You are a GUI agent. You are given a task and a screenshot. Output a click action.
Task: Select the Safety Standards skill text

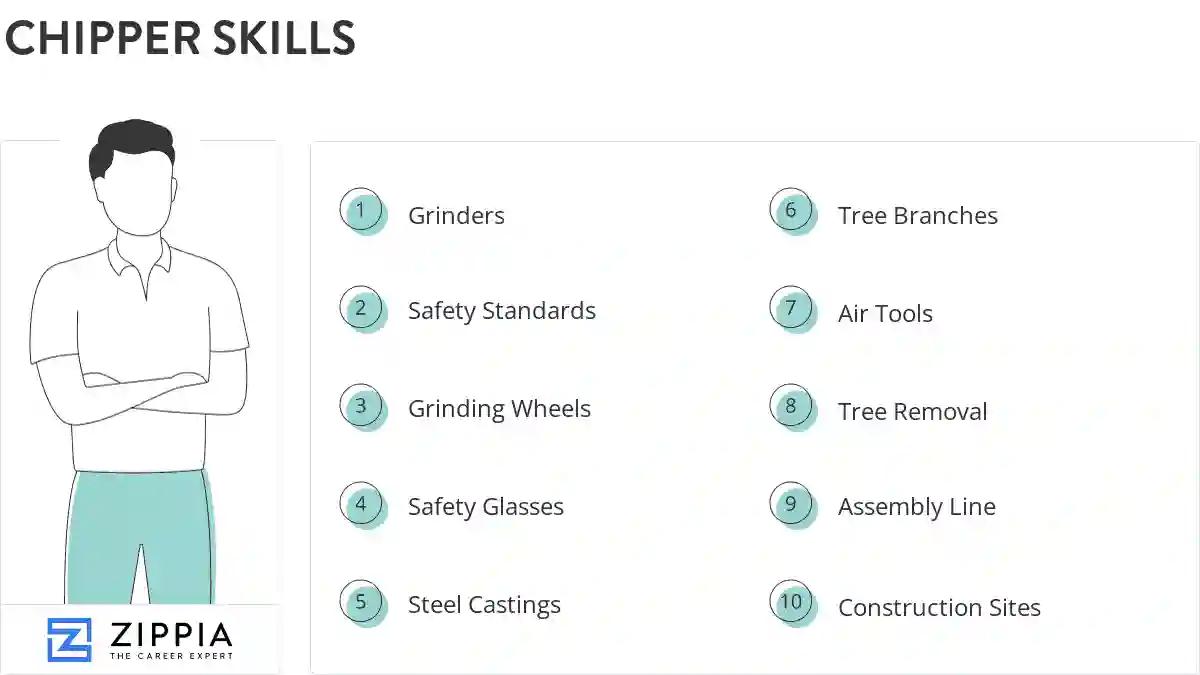click(x=501, y=311)
